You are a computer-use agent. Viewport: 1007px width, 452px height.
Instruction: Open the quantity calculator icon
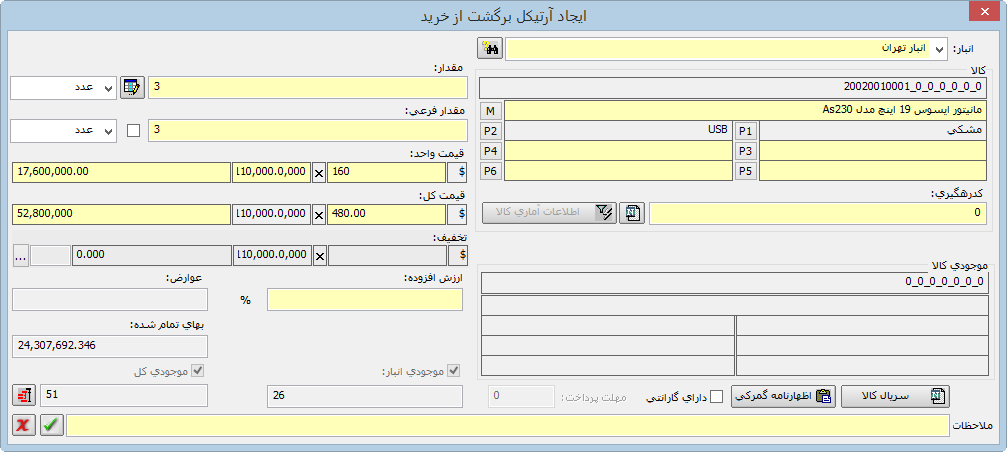coord(132,88)
